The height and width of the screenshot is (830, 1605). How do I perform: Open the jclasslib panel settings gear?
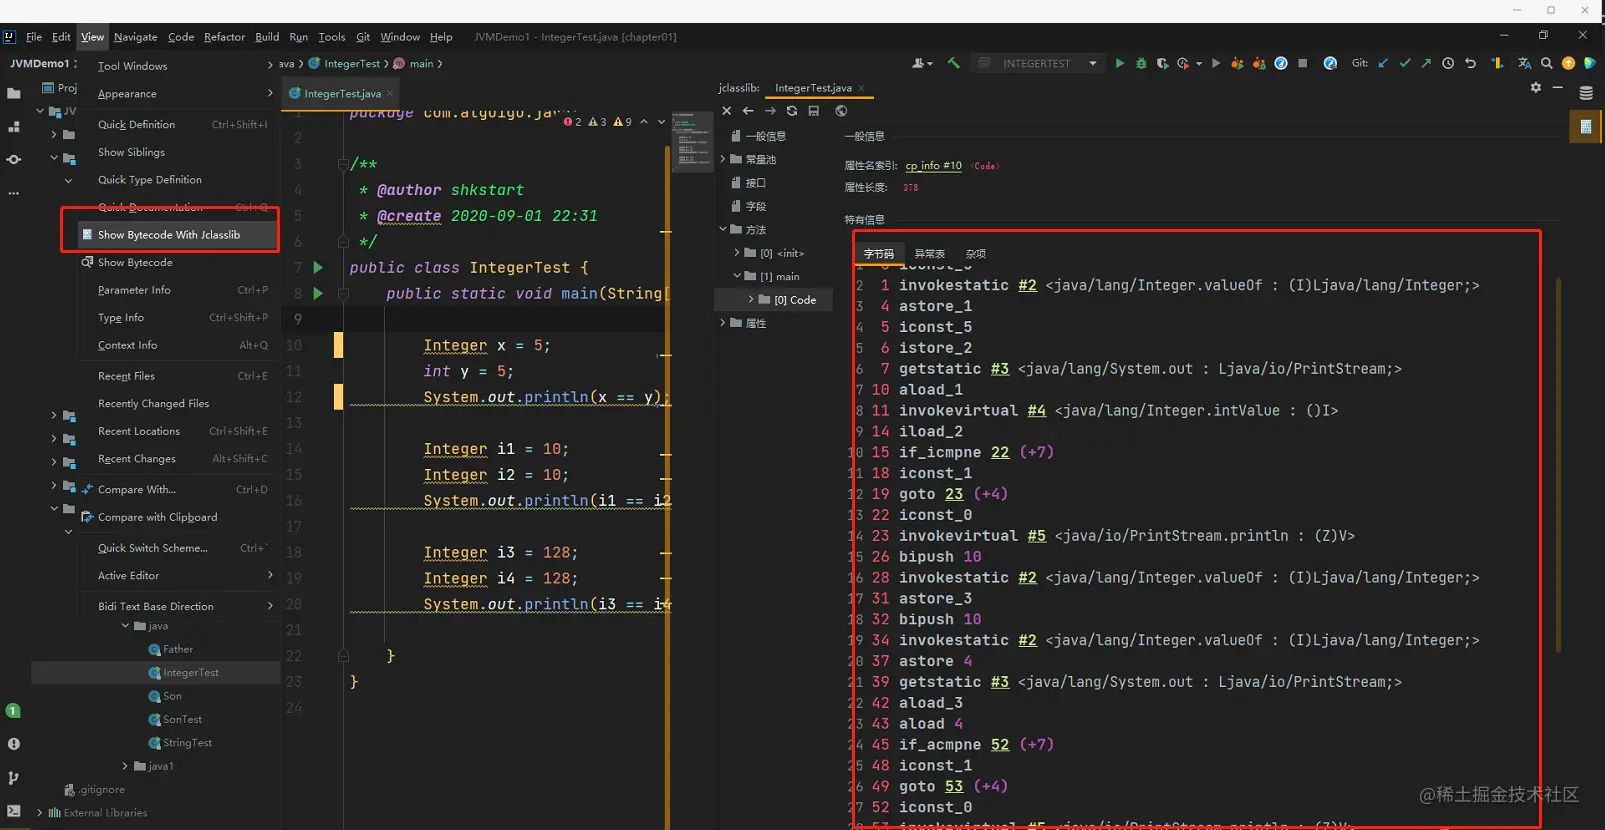pyautogui.click(x=1536, y=88)
